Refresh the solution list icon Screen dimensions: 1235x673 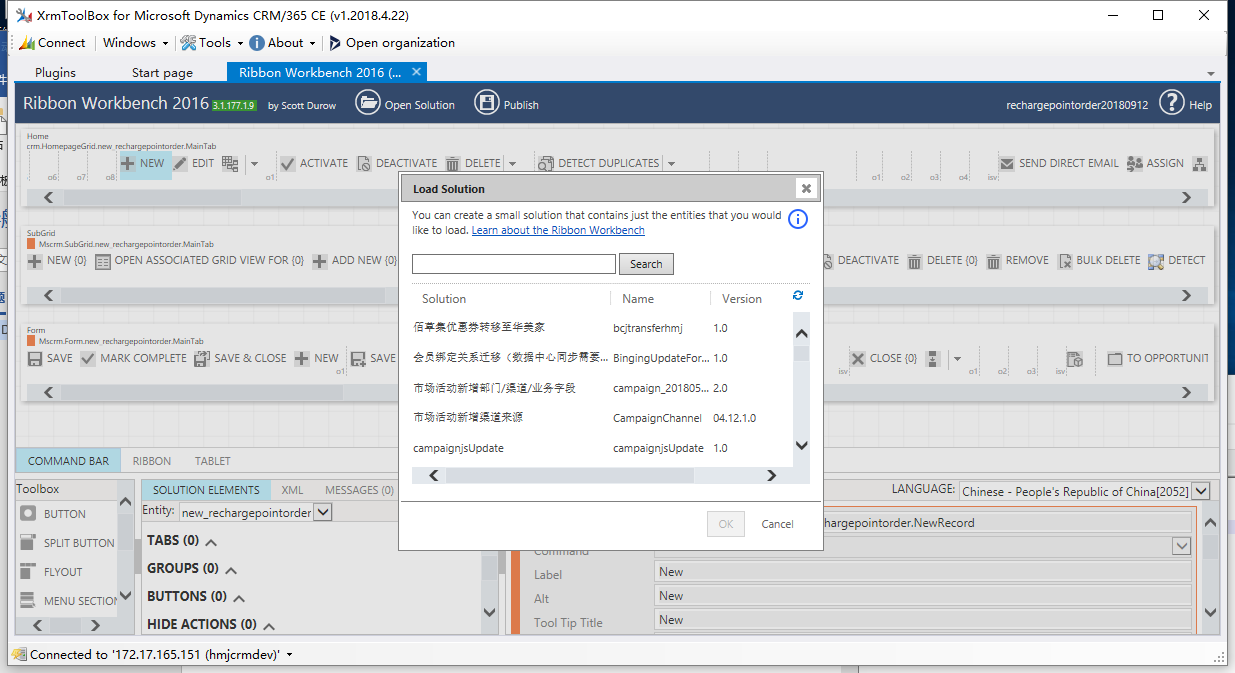click(797, 295)
